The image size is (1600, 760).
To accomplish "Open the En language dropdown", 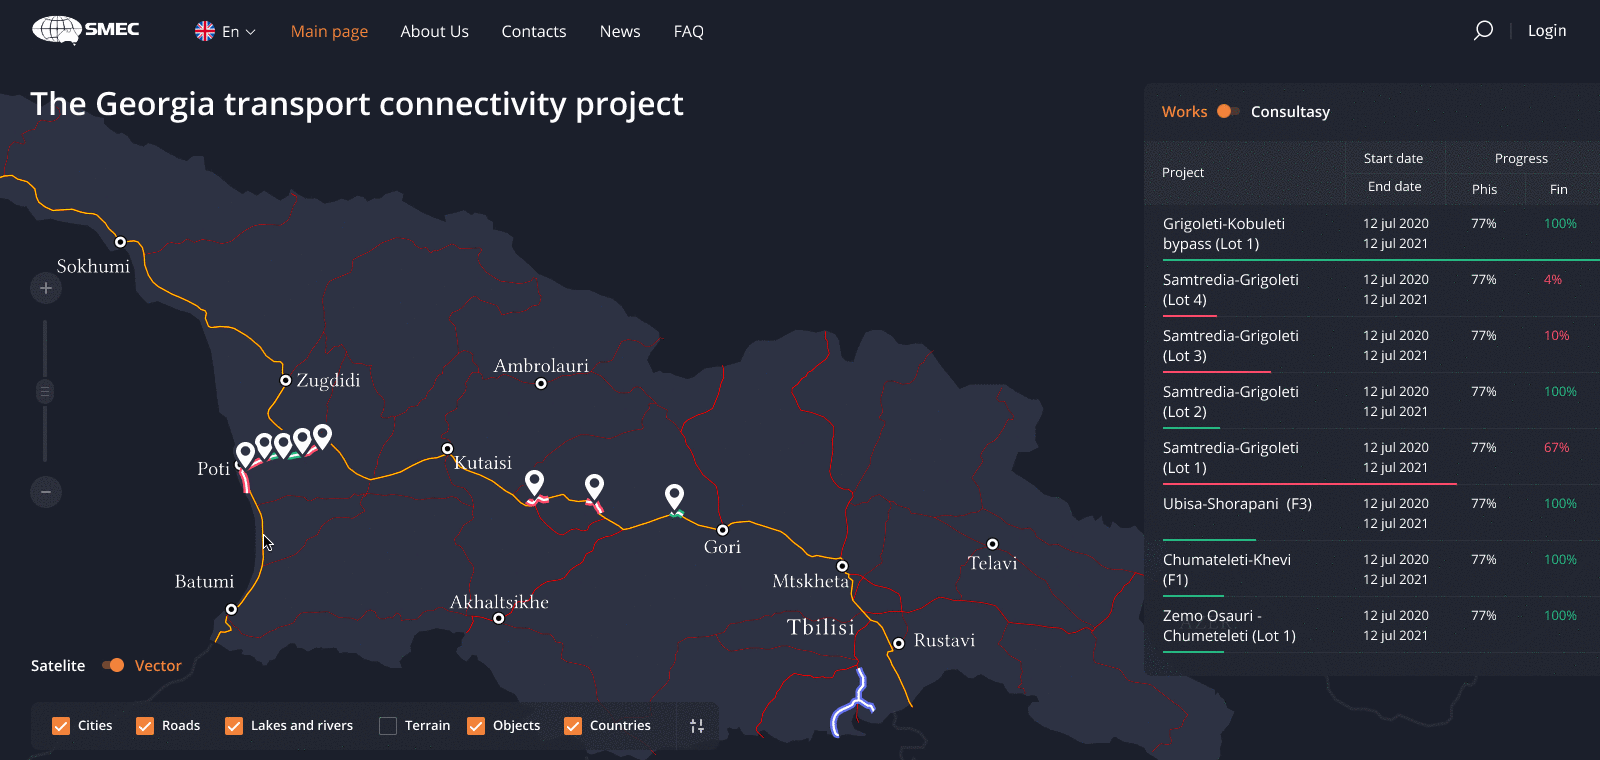I will (x=226, y=32).
